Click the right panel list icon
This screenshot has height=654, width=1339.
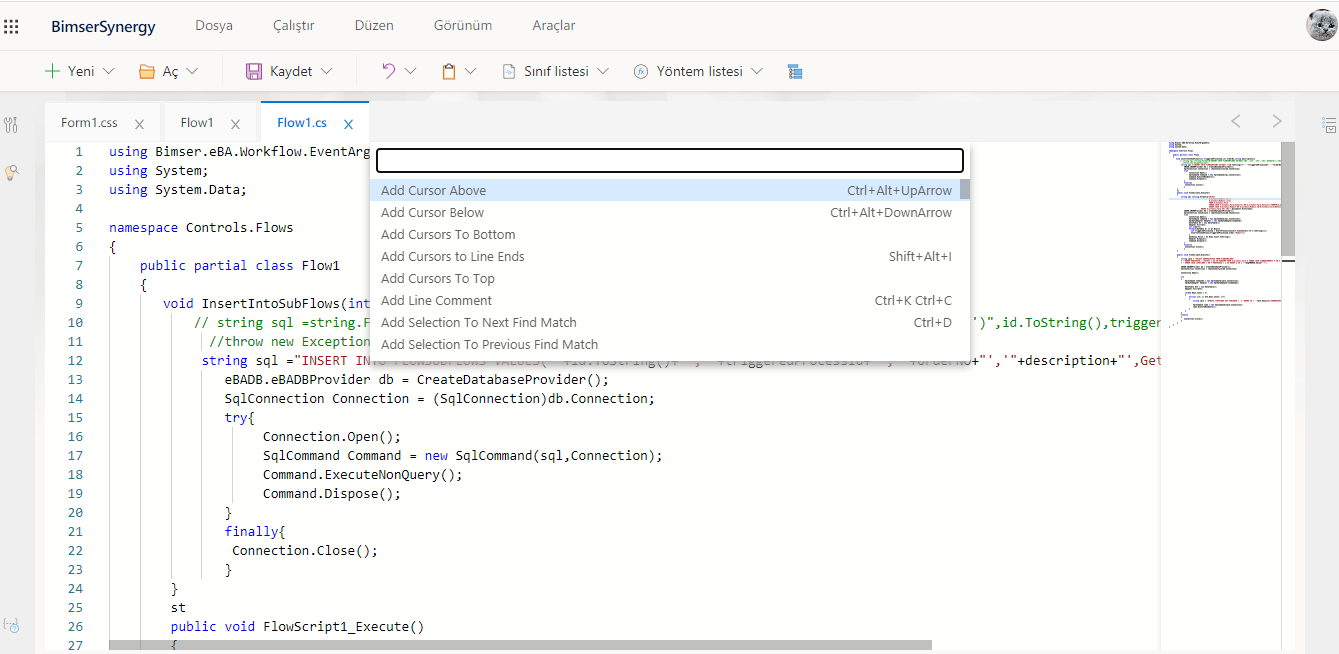click(x=1329, y=125)
